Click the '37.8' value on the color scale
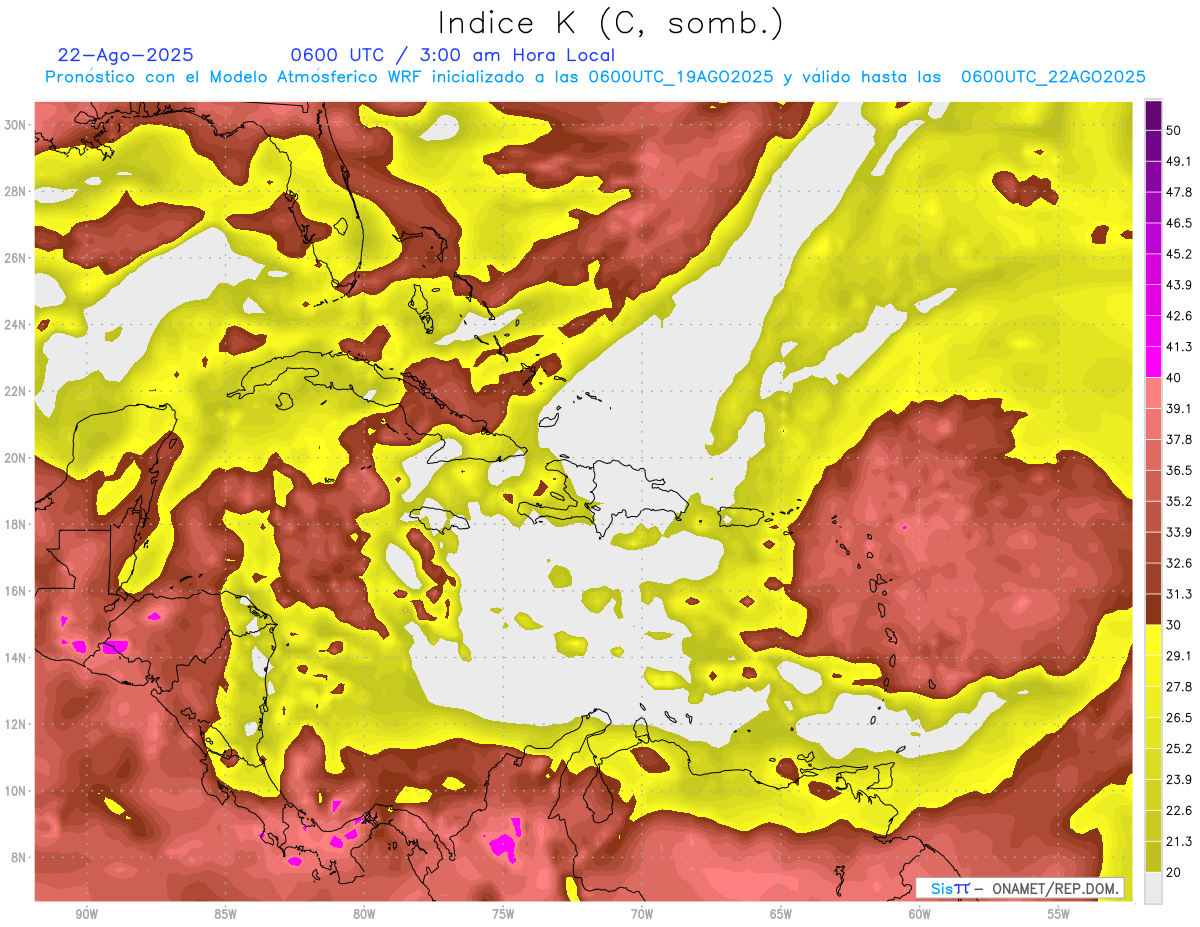This screenshot has height=927, width=1200. click(x=1179, y=440)
